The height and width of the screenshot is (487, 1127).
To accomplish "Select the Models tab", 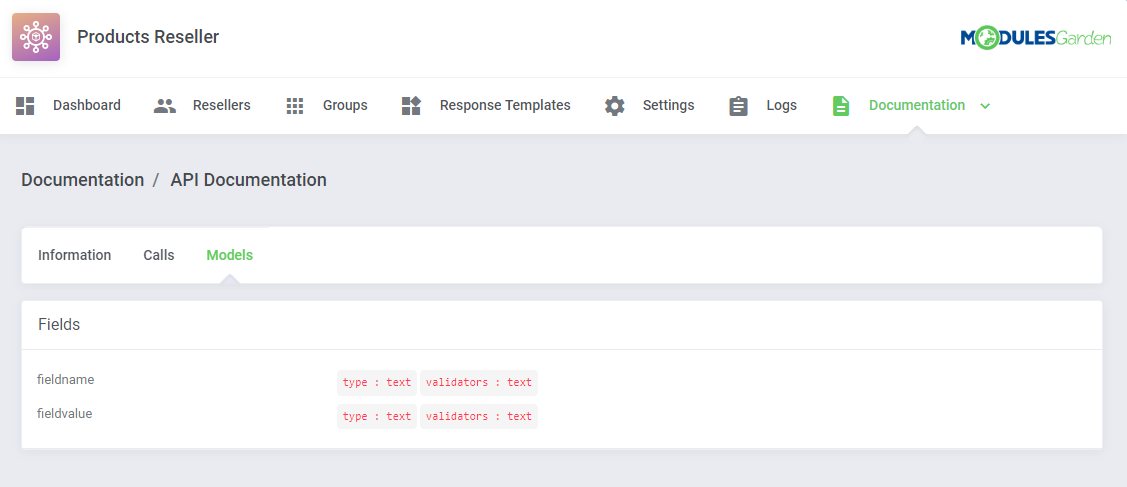I will (x=229, y=255).
